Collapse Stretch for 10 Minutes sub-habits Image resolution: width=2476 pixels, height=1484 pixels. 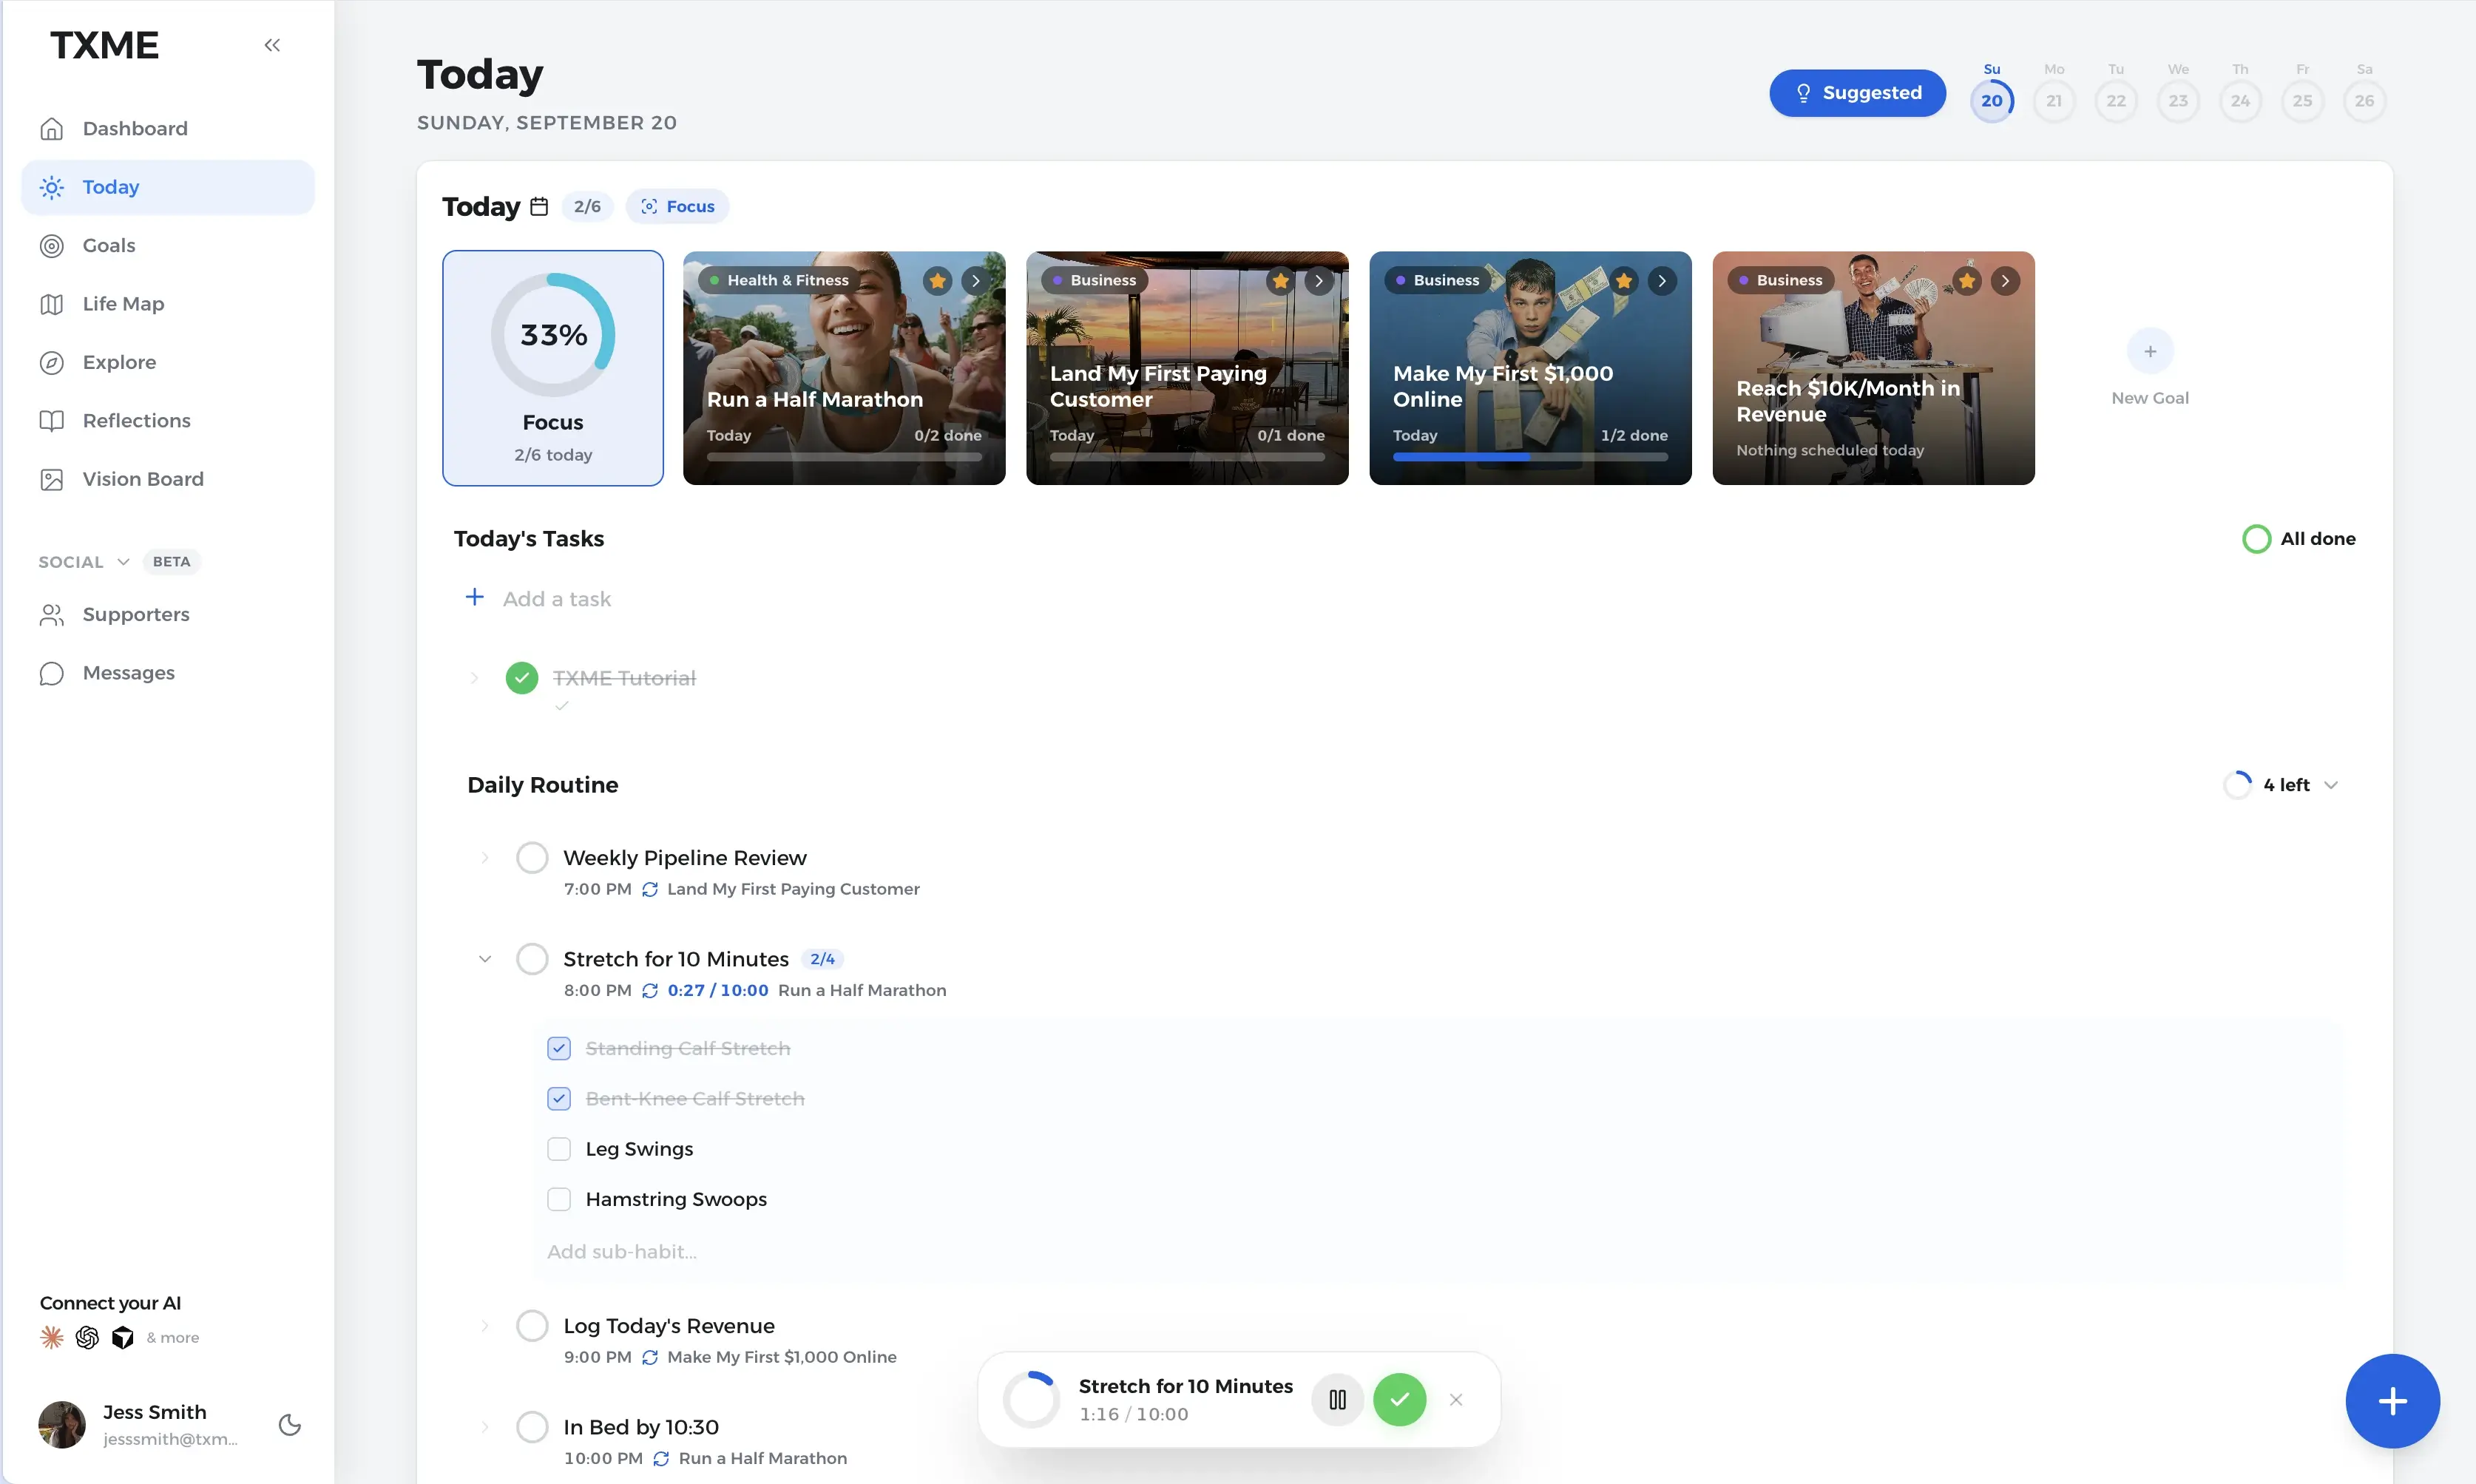pos(485,958)
